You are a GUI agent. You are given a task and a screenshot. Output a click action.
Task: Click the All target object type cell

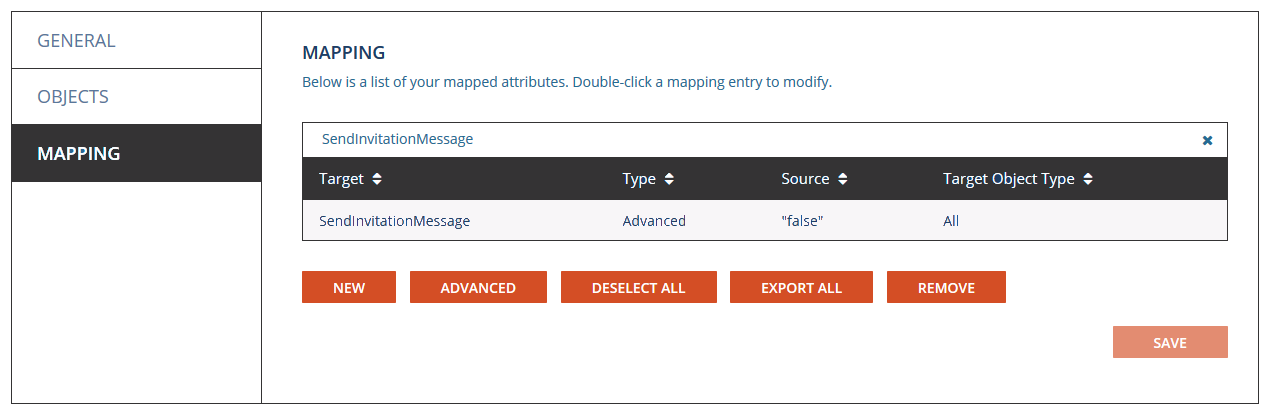tap(951, 221)
